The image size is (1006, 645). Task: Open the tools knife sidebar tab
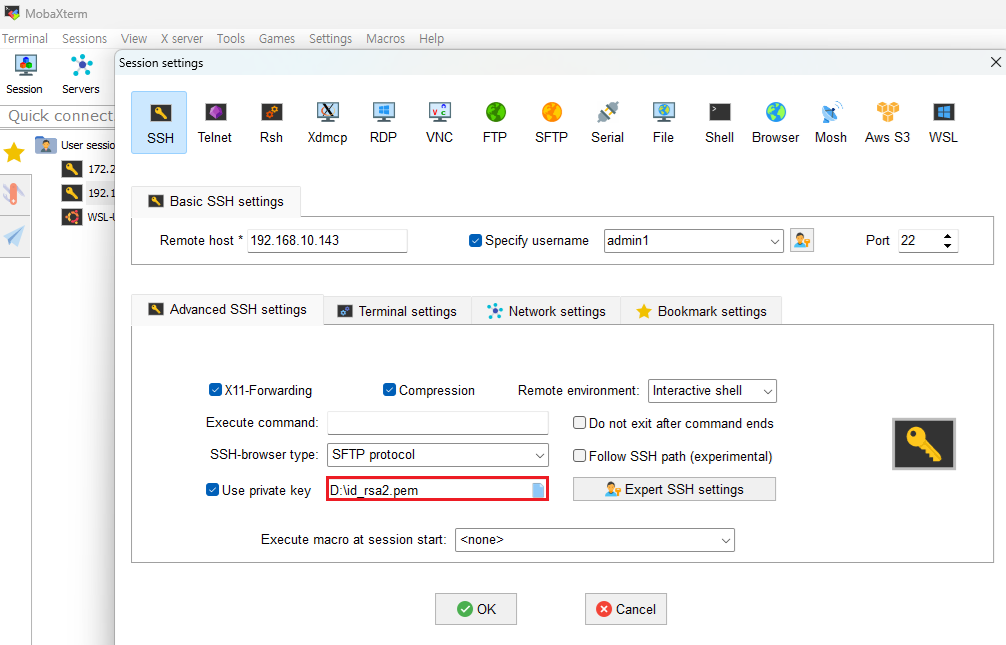(x=14, y=193)
